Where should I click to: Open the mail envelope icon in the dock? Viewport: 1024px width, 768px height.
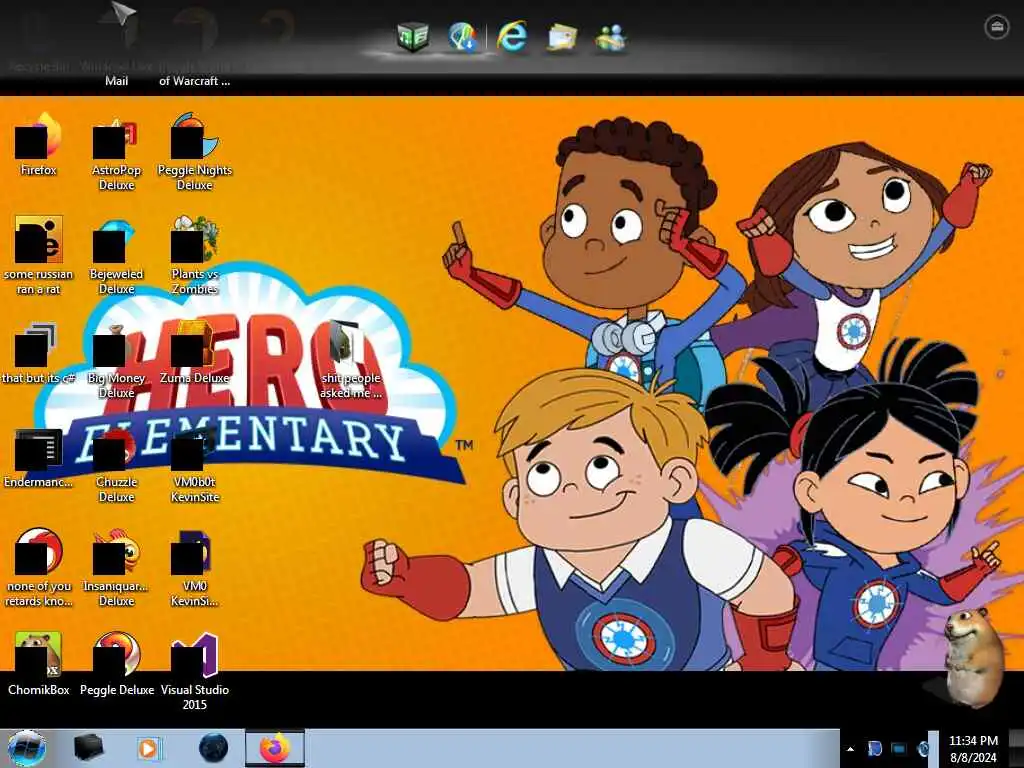click(x=562, y=37)
